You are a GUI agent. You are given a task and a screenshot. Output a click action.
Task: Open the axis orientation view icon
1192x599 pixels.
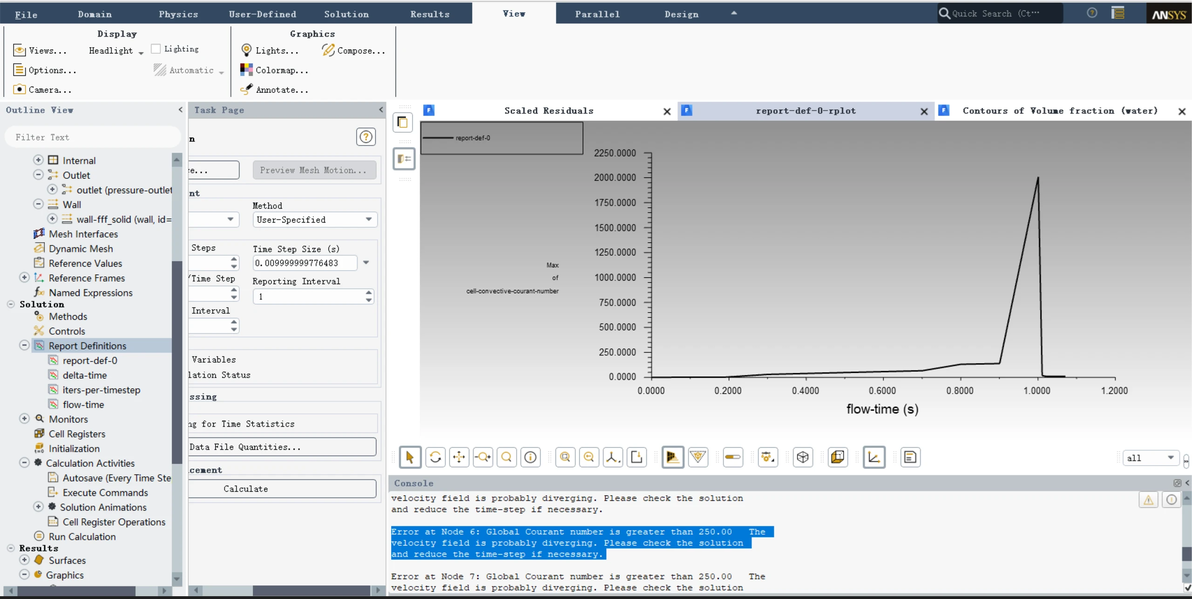613,457
